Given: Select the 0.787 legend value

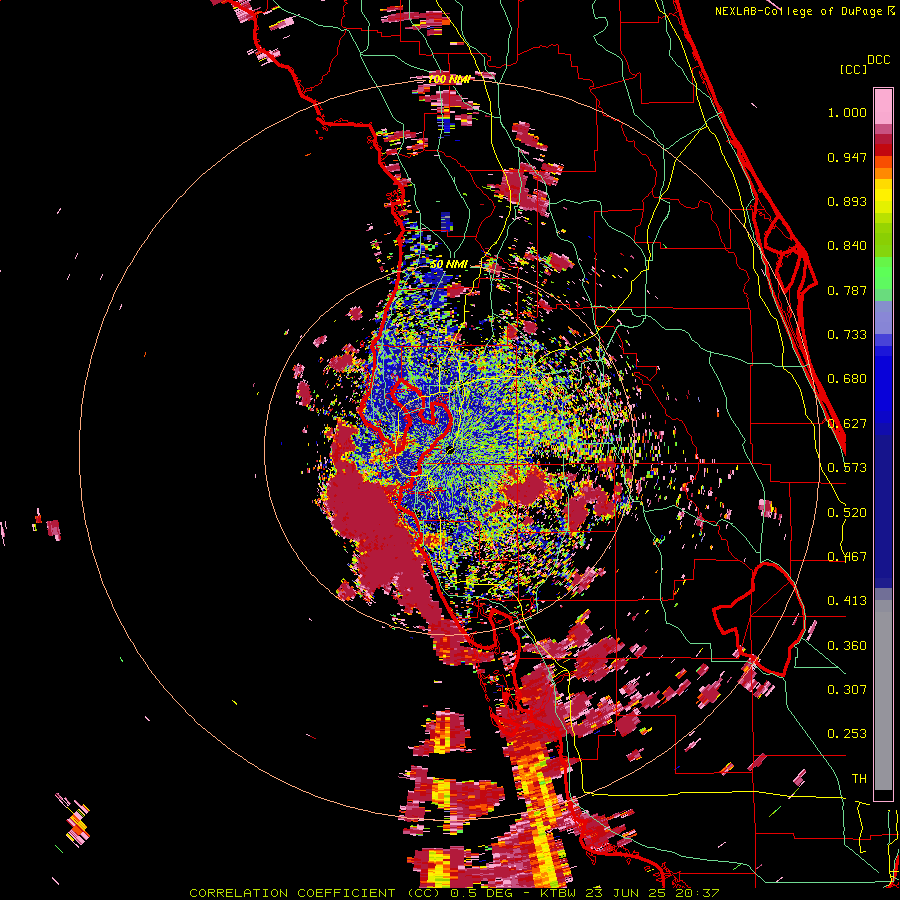Looking at the screenshot, I should (847, 290).
